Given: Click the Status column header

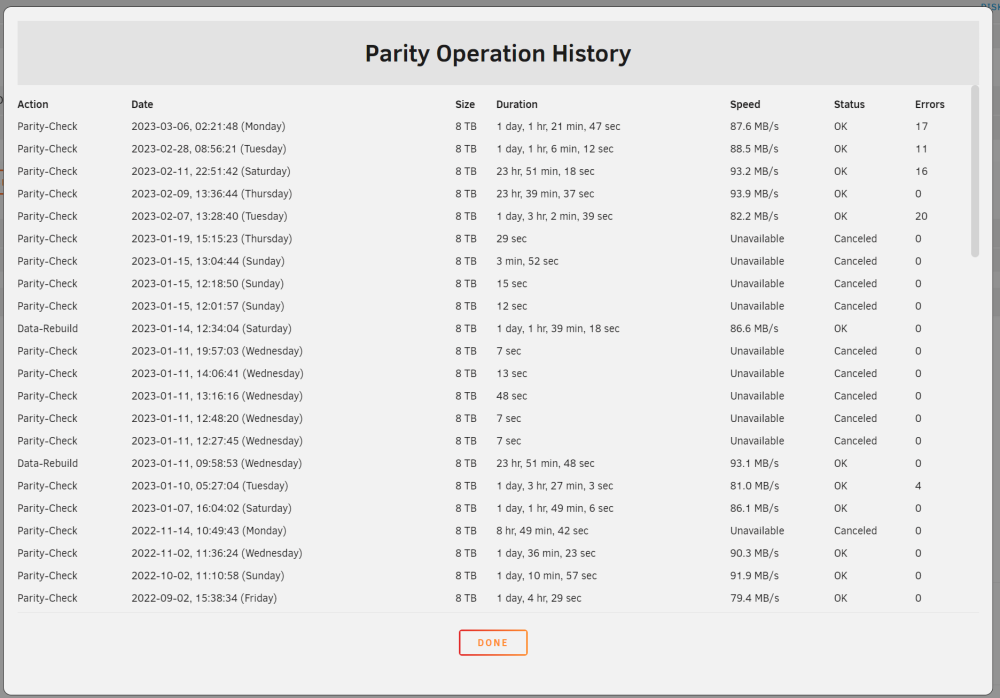Looking at the screenshot, I should point(849,104).
